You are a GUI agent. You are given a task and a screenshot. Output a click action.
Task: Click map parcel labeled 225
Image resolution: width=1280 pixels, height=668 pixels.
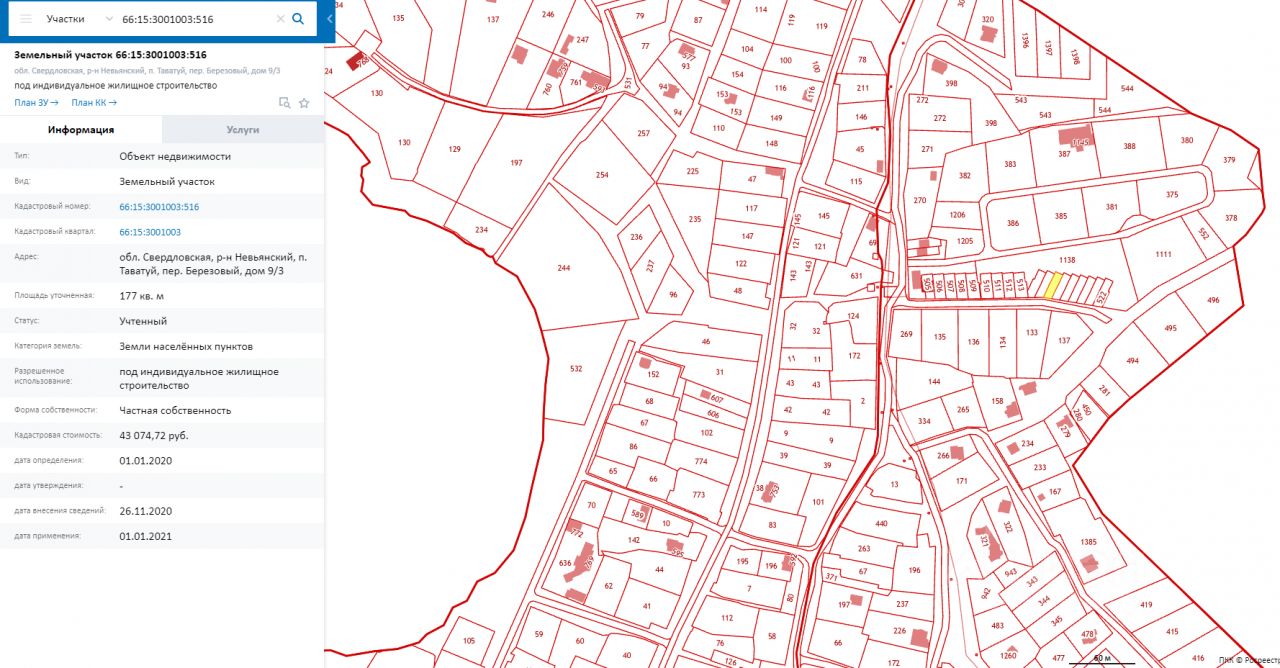pyautogui.click(x=693, y=171)
